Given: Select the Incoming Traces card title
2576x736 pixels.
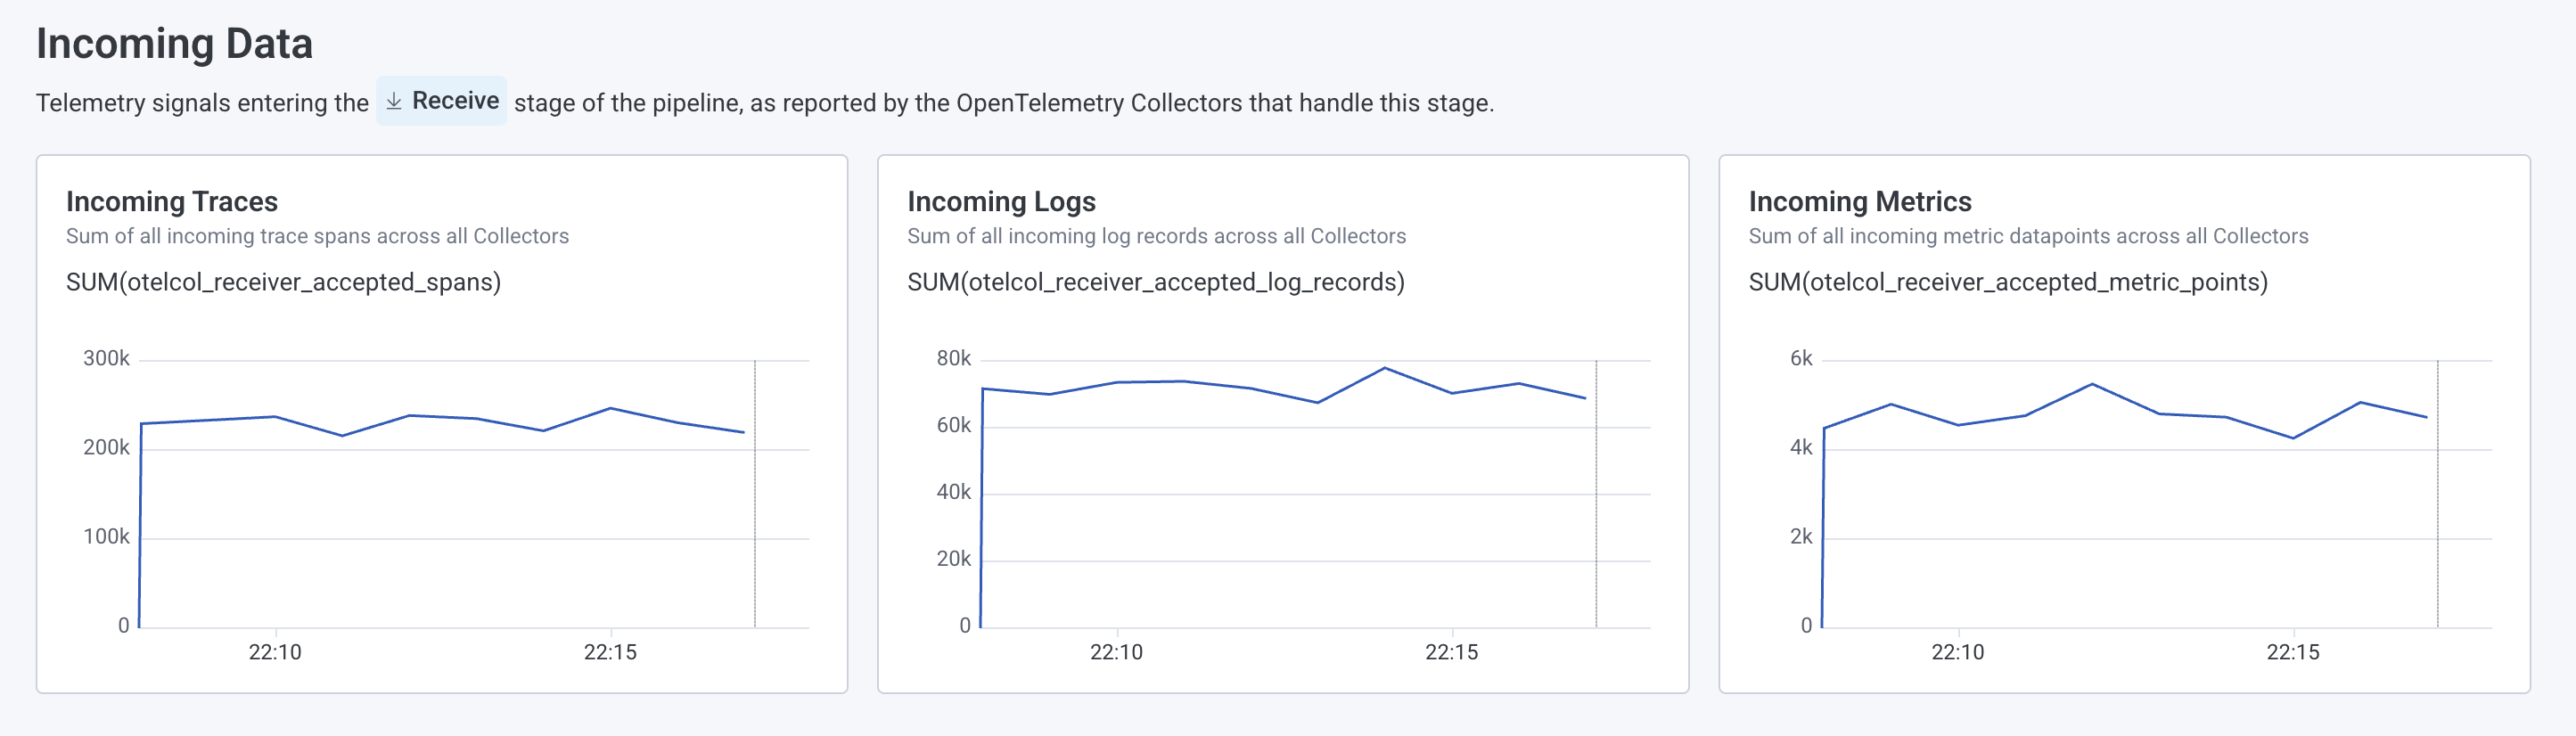Looking at the screenshot, I should pyautogui.click(x=172, y=201).
